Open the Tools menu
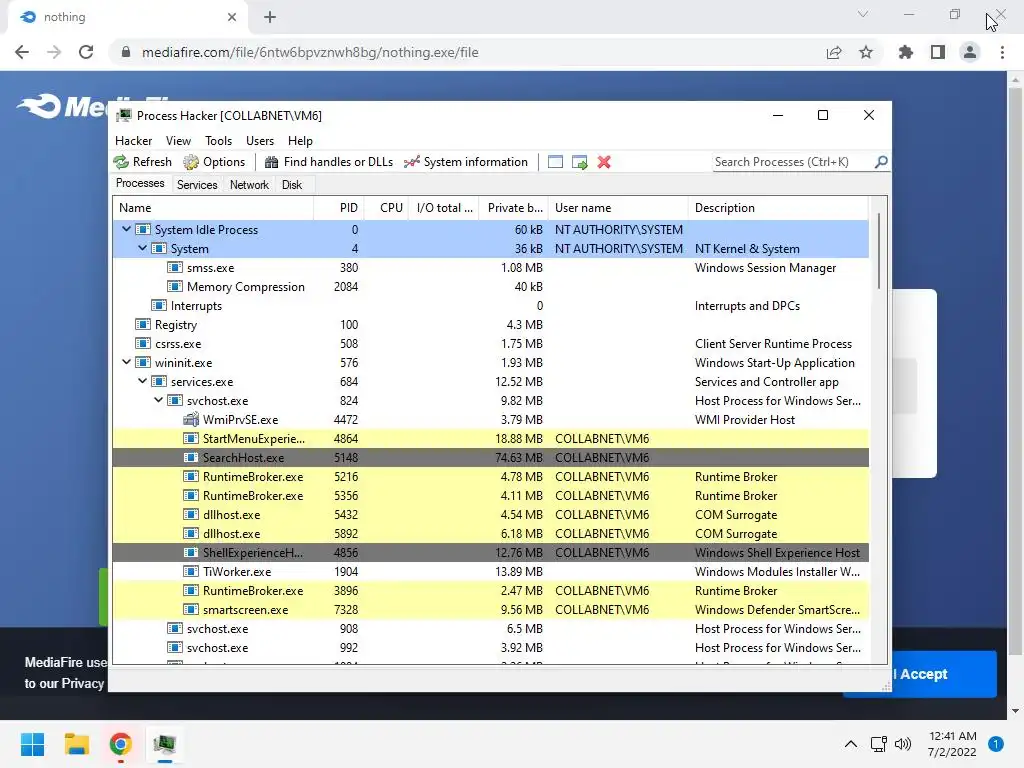 [x=218, y=140]
